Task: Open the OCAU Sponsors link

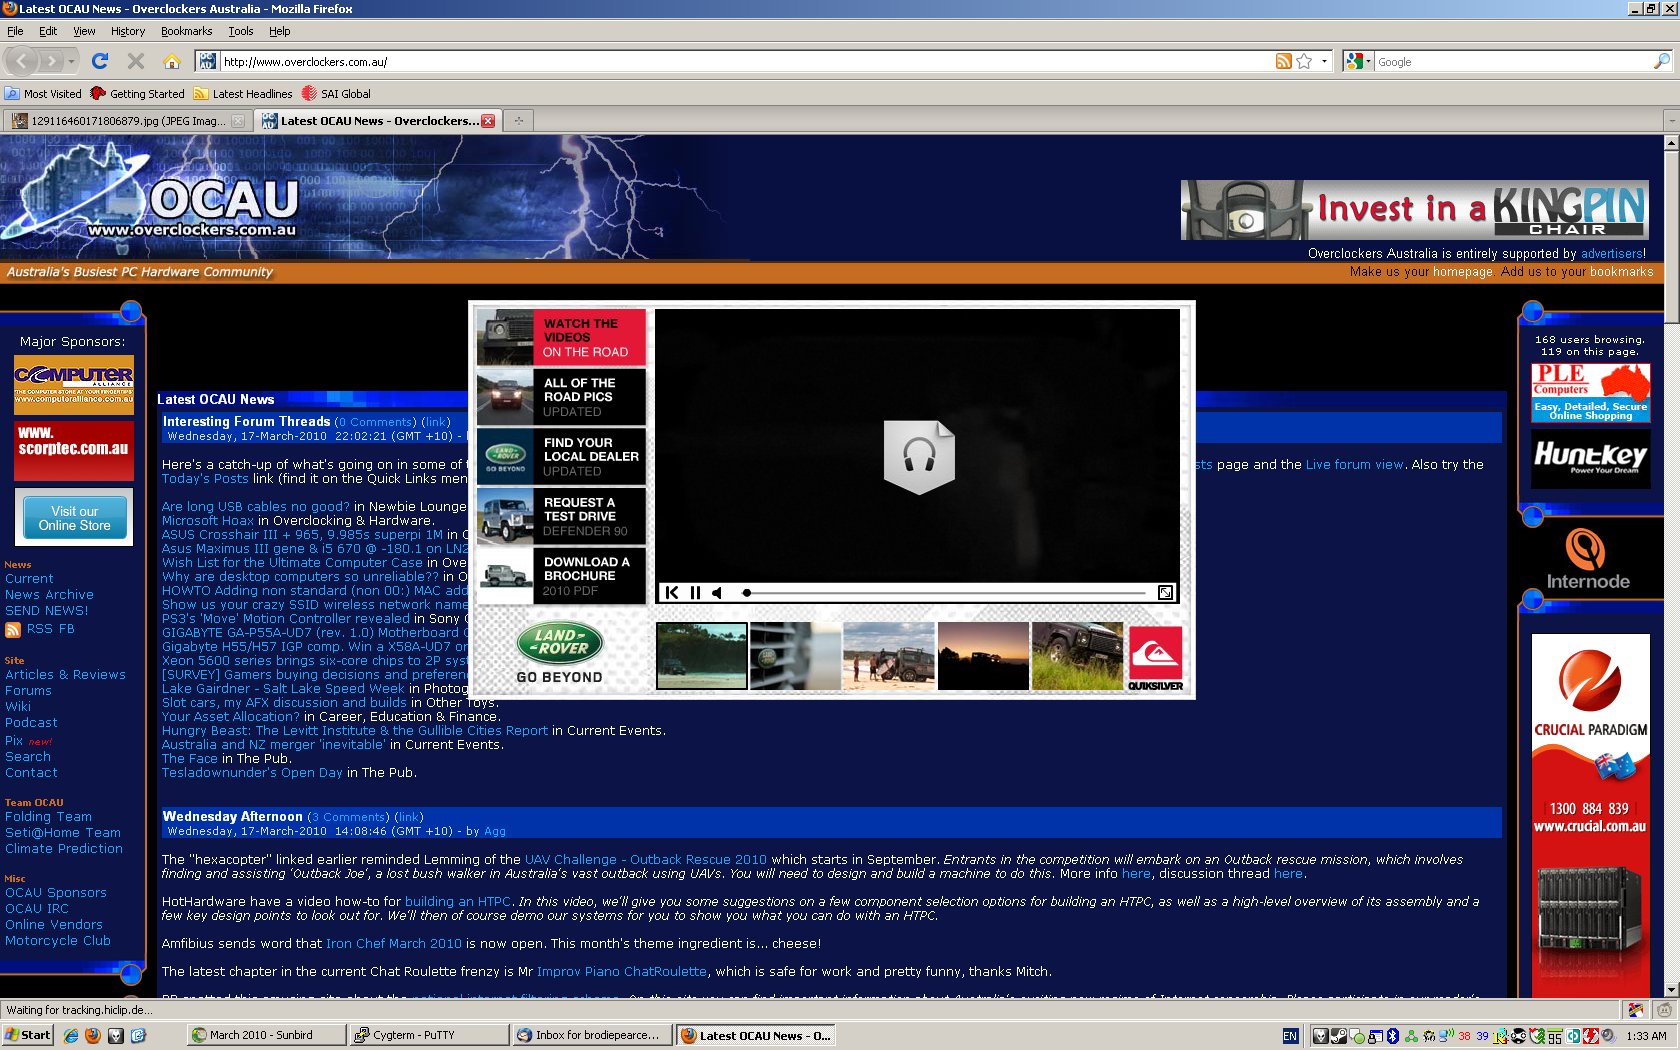Action: [55, 893]
